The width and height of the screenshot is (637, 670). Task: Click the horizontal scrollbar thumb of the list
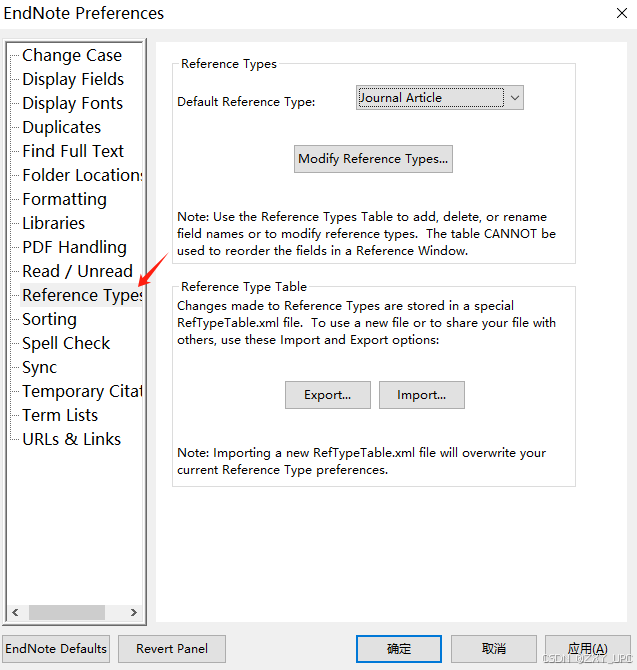(67, 612)
